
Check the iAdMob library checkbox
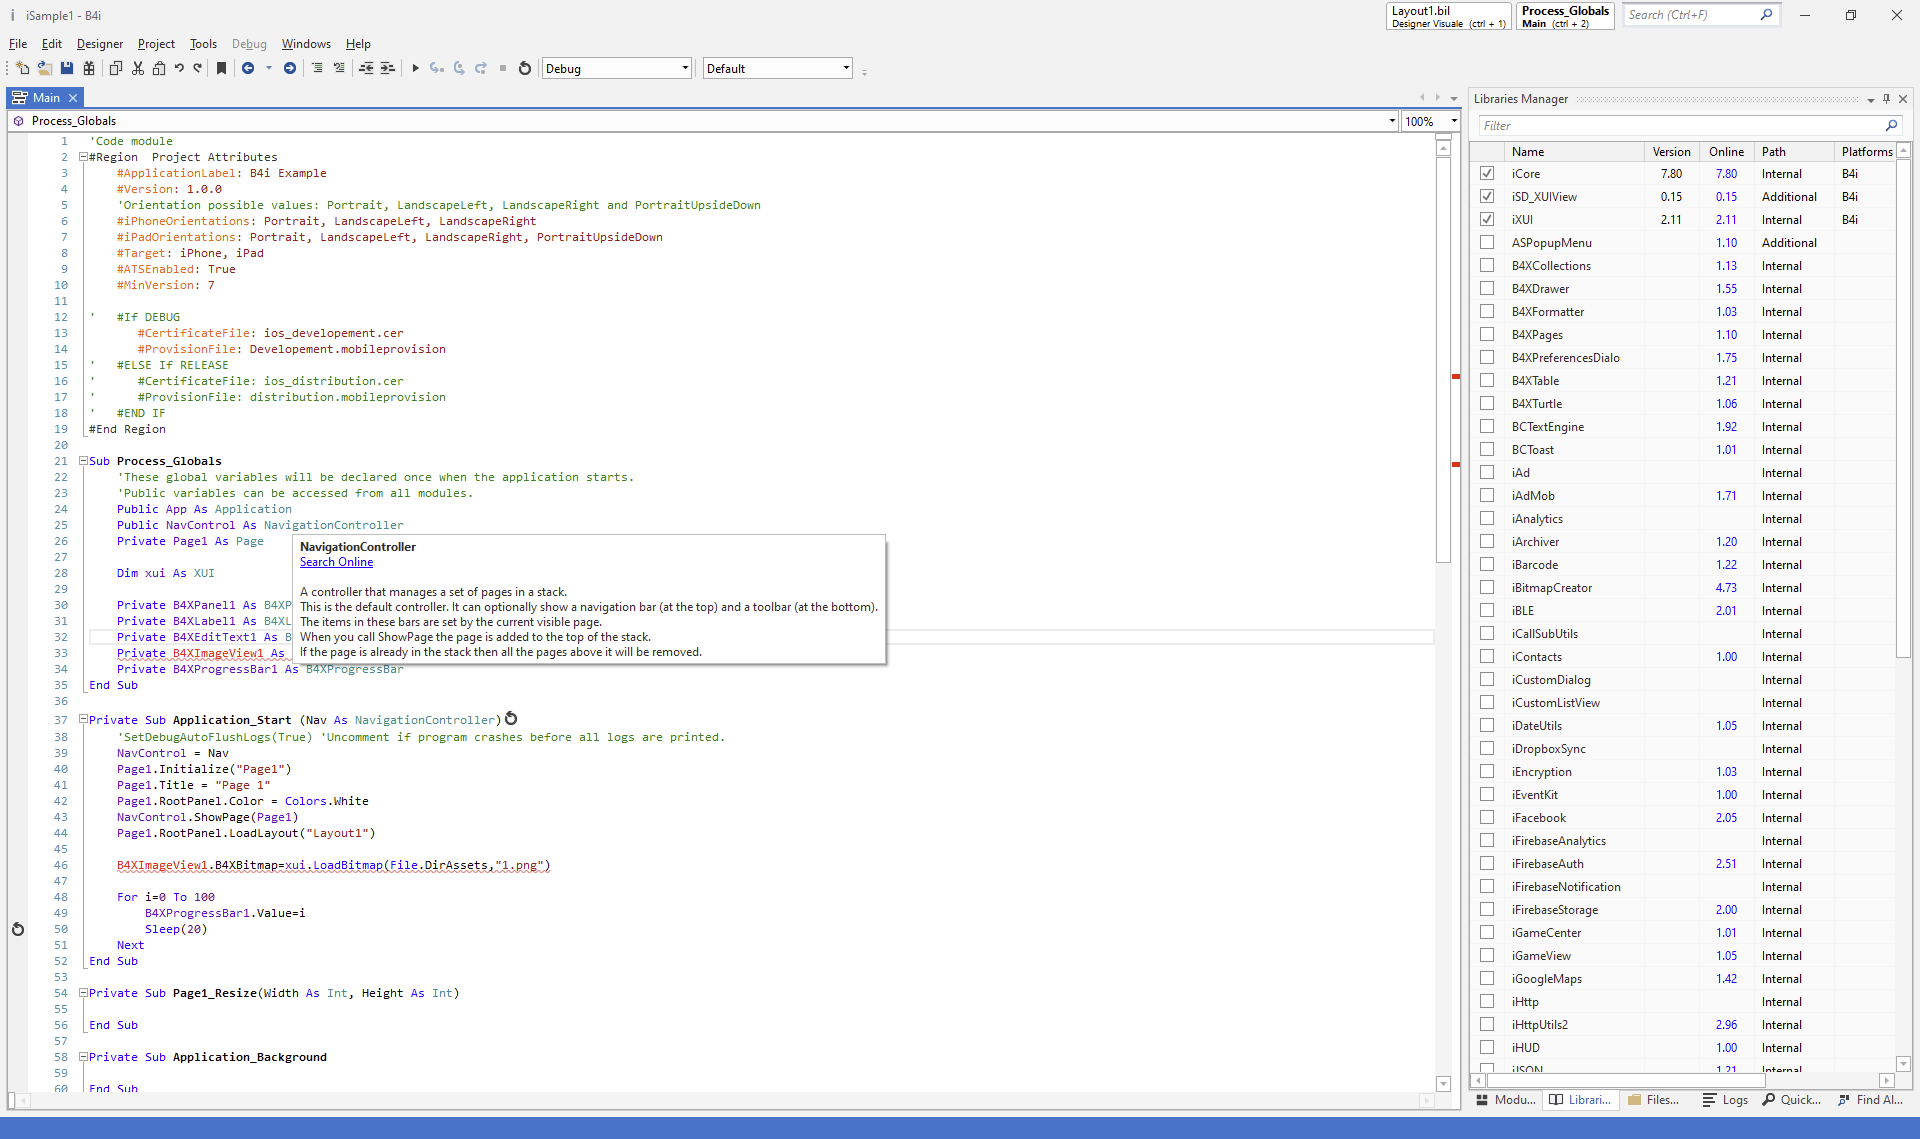click(1487, 496)
